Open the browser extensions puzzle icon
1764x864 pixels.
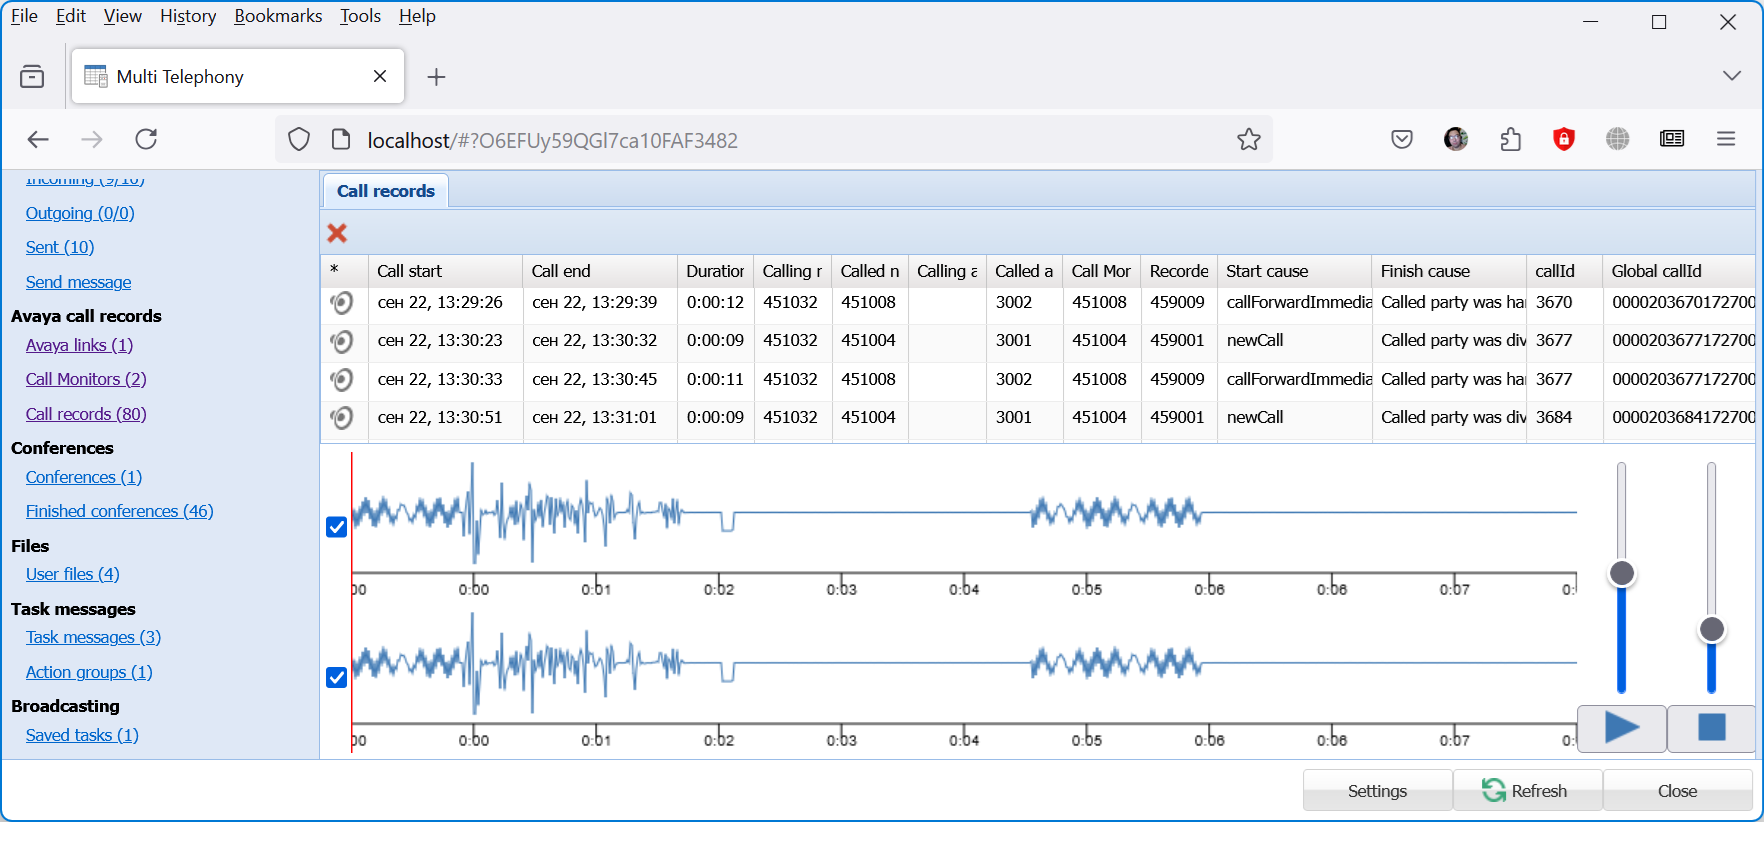coord(1510,140)
